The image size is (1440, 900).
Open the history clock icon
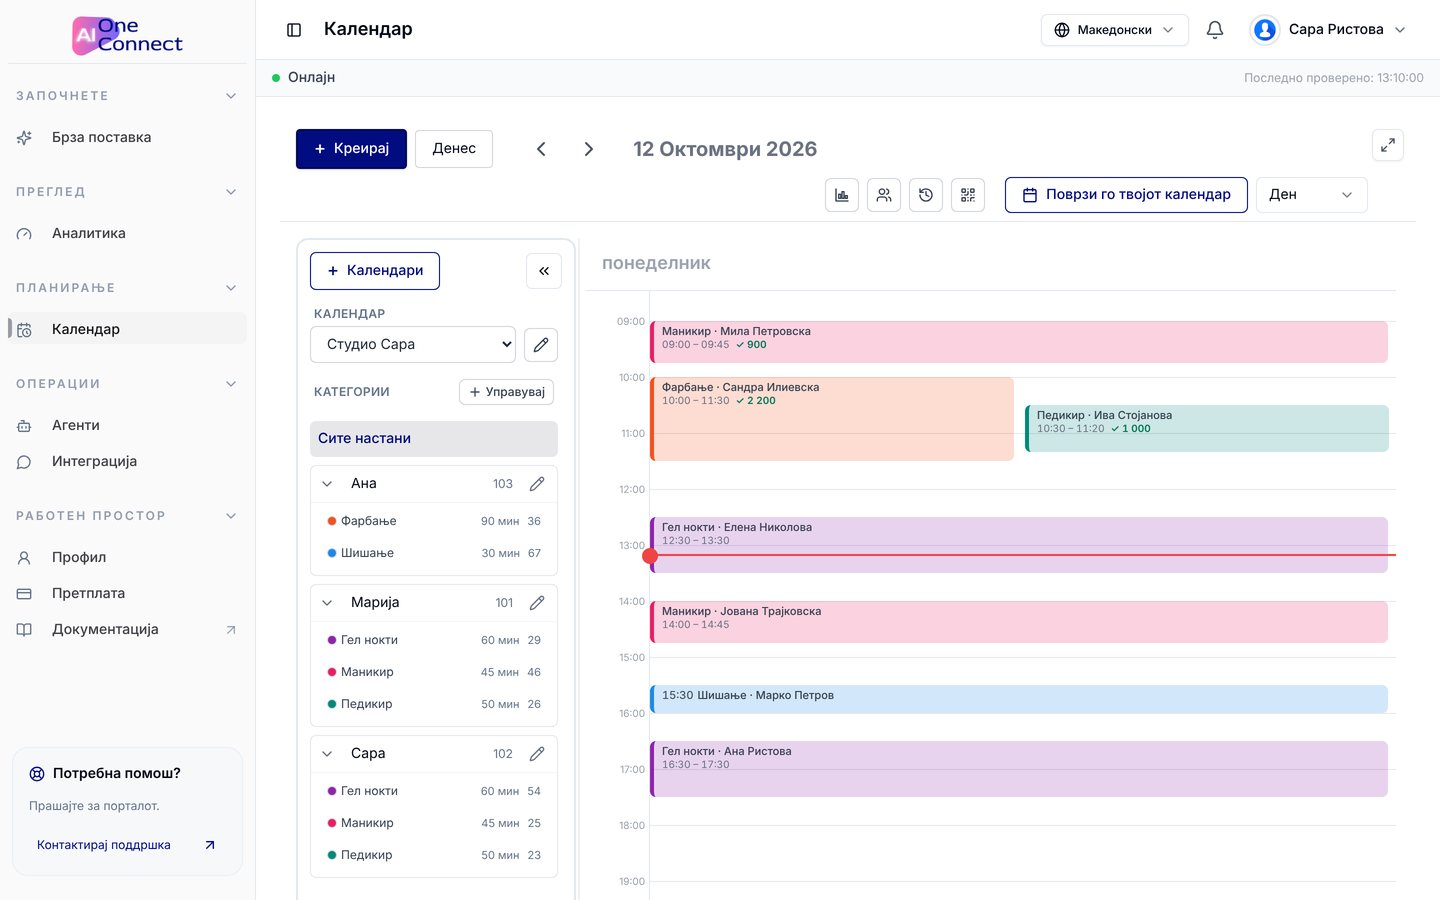(926, 195)
